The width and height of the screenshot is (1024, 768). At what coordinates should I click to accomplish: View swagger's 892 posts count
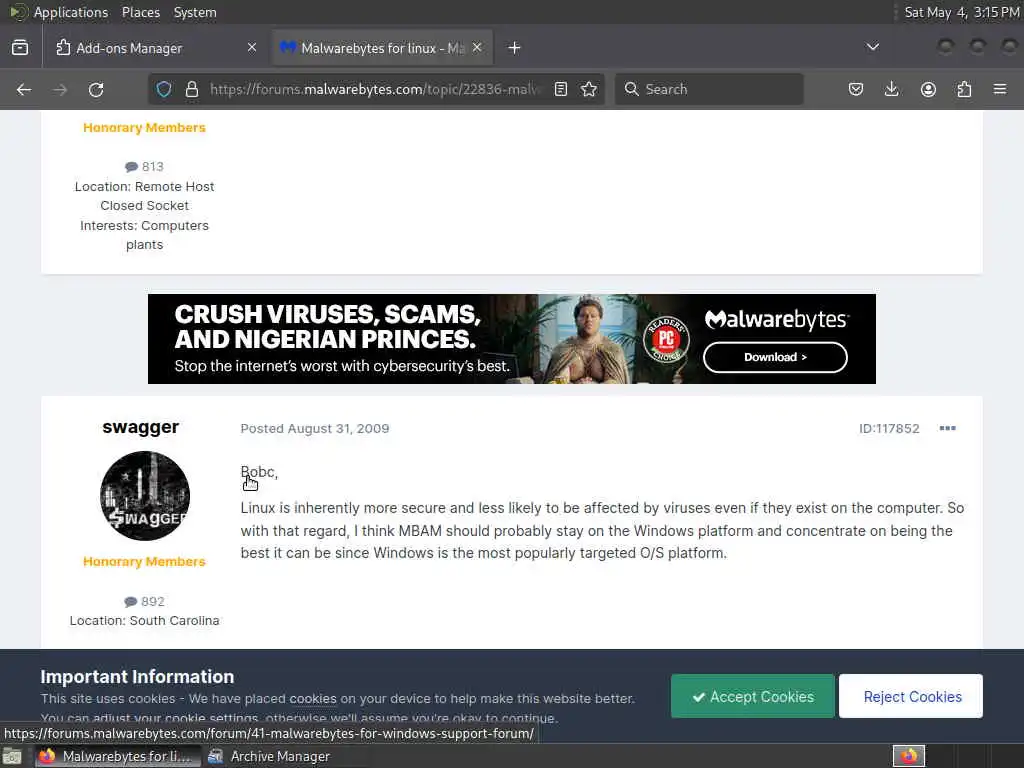pyautogui.click(x=144, y=601)
